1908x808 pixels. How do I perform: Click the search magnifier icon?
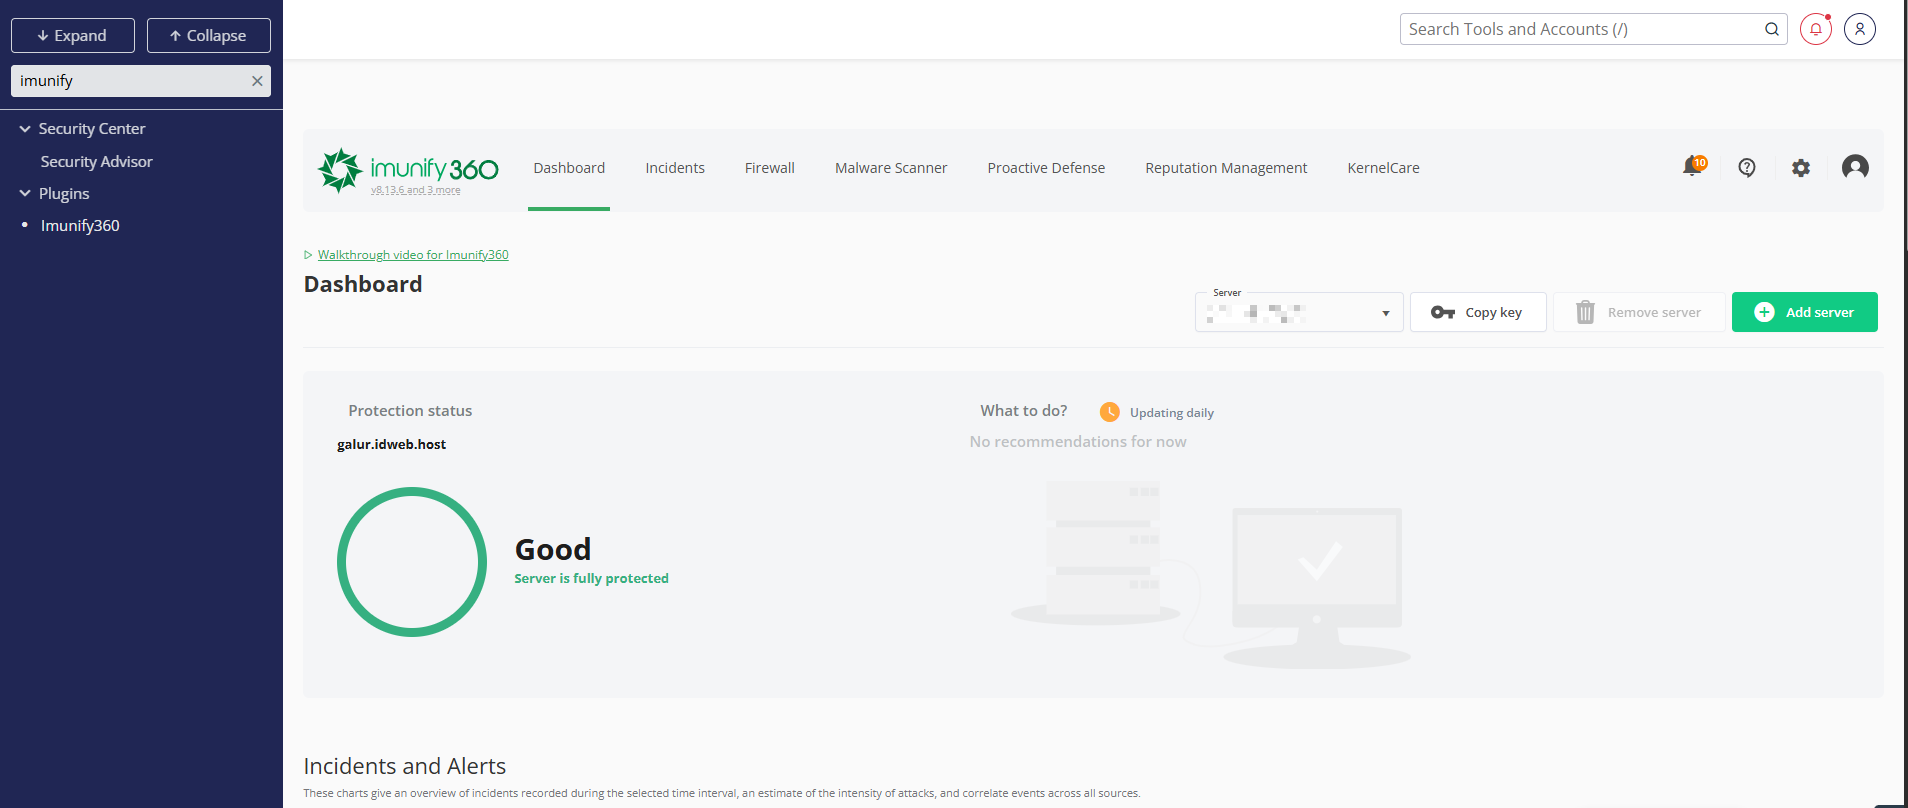pyautogui.click(x=1771, y=29)
